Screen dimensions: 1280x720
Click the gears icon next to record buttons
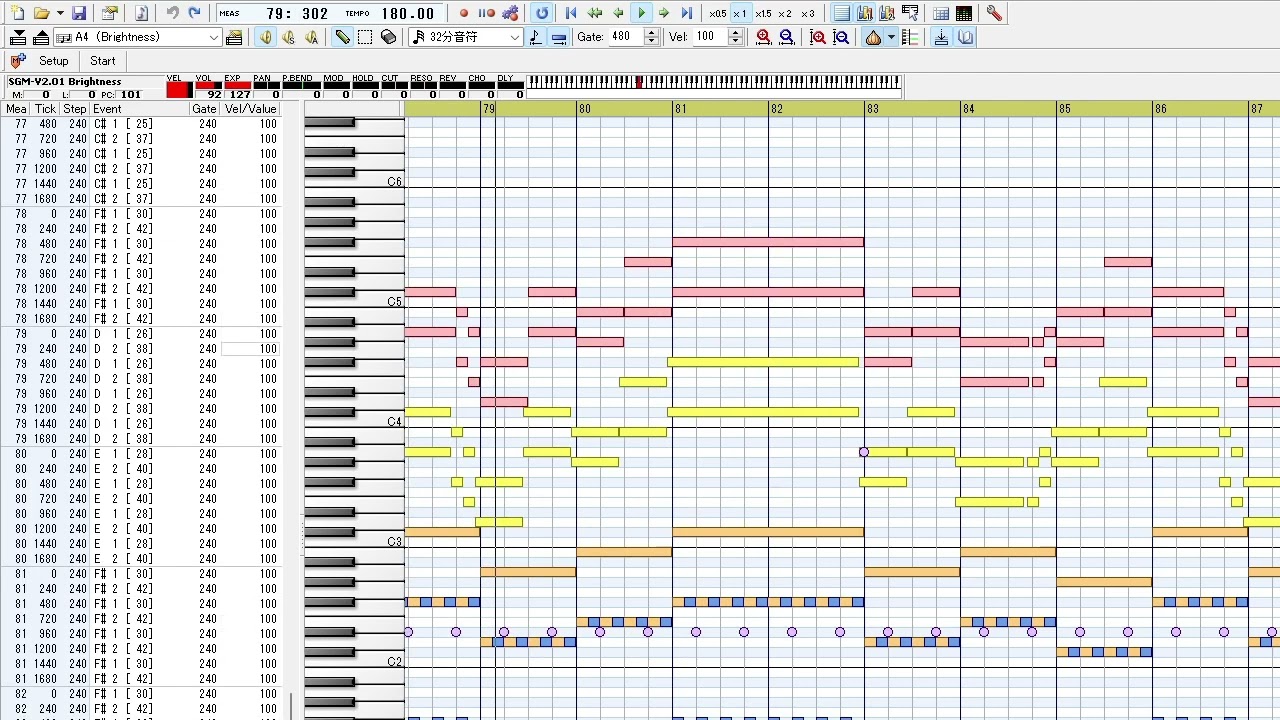(x=510, y=13)
